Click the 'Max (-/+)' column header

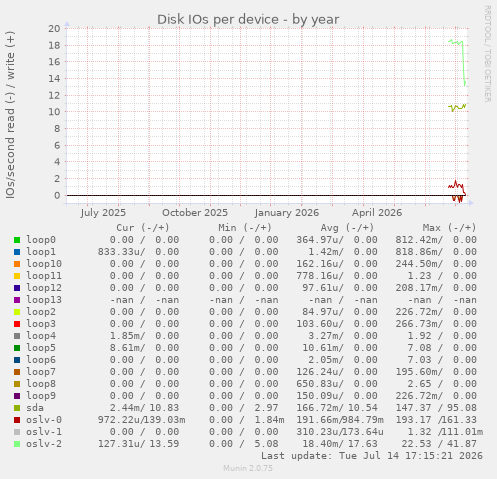click(450, 228)
